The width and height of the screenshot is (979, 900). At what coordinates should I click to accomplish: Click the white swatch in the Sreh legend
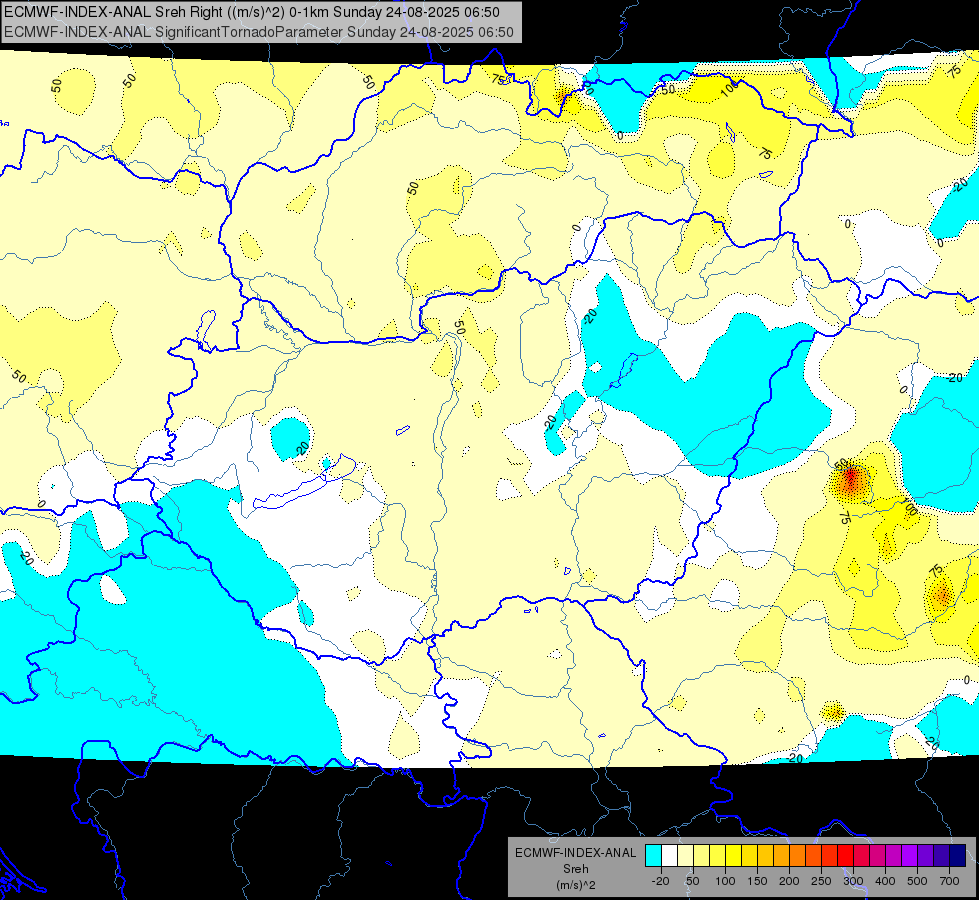point(669,855)
